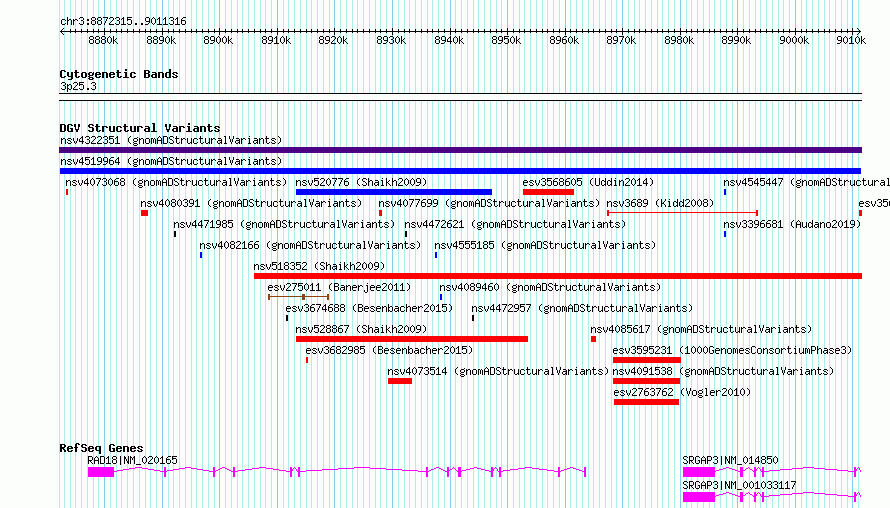This screenshot has width=890, height=508.
Task: Select the red esv2763762 variant bar
Action: pyautogui.click(x=646, y=402)
